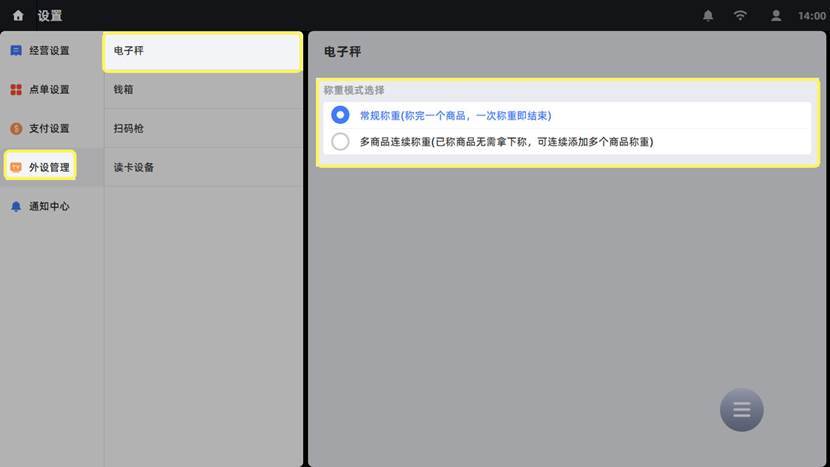Click the 通知中心 bell icon

tap(16, 206)
